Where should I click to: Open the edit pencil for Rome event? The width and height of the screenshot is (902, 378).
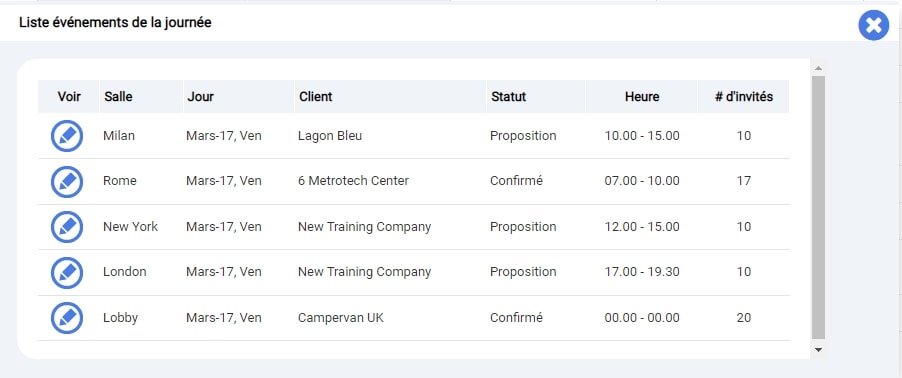point(67,181)
